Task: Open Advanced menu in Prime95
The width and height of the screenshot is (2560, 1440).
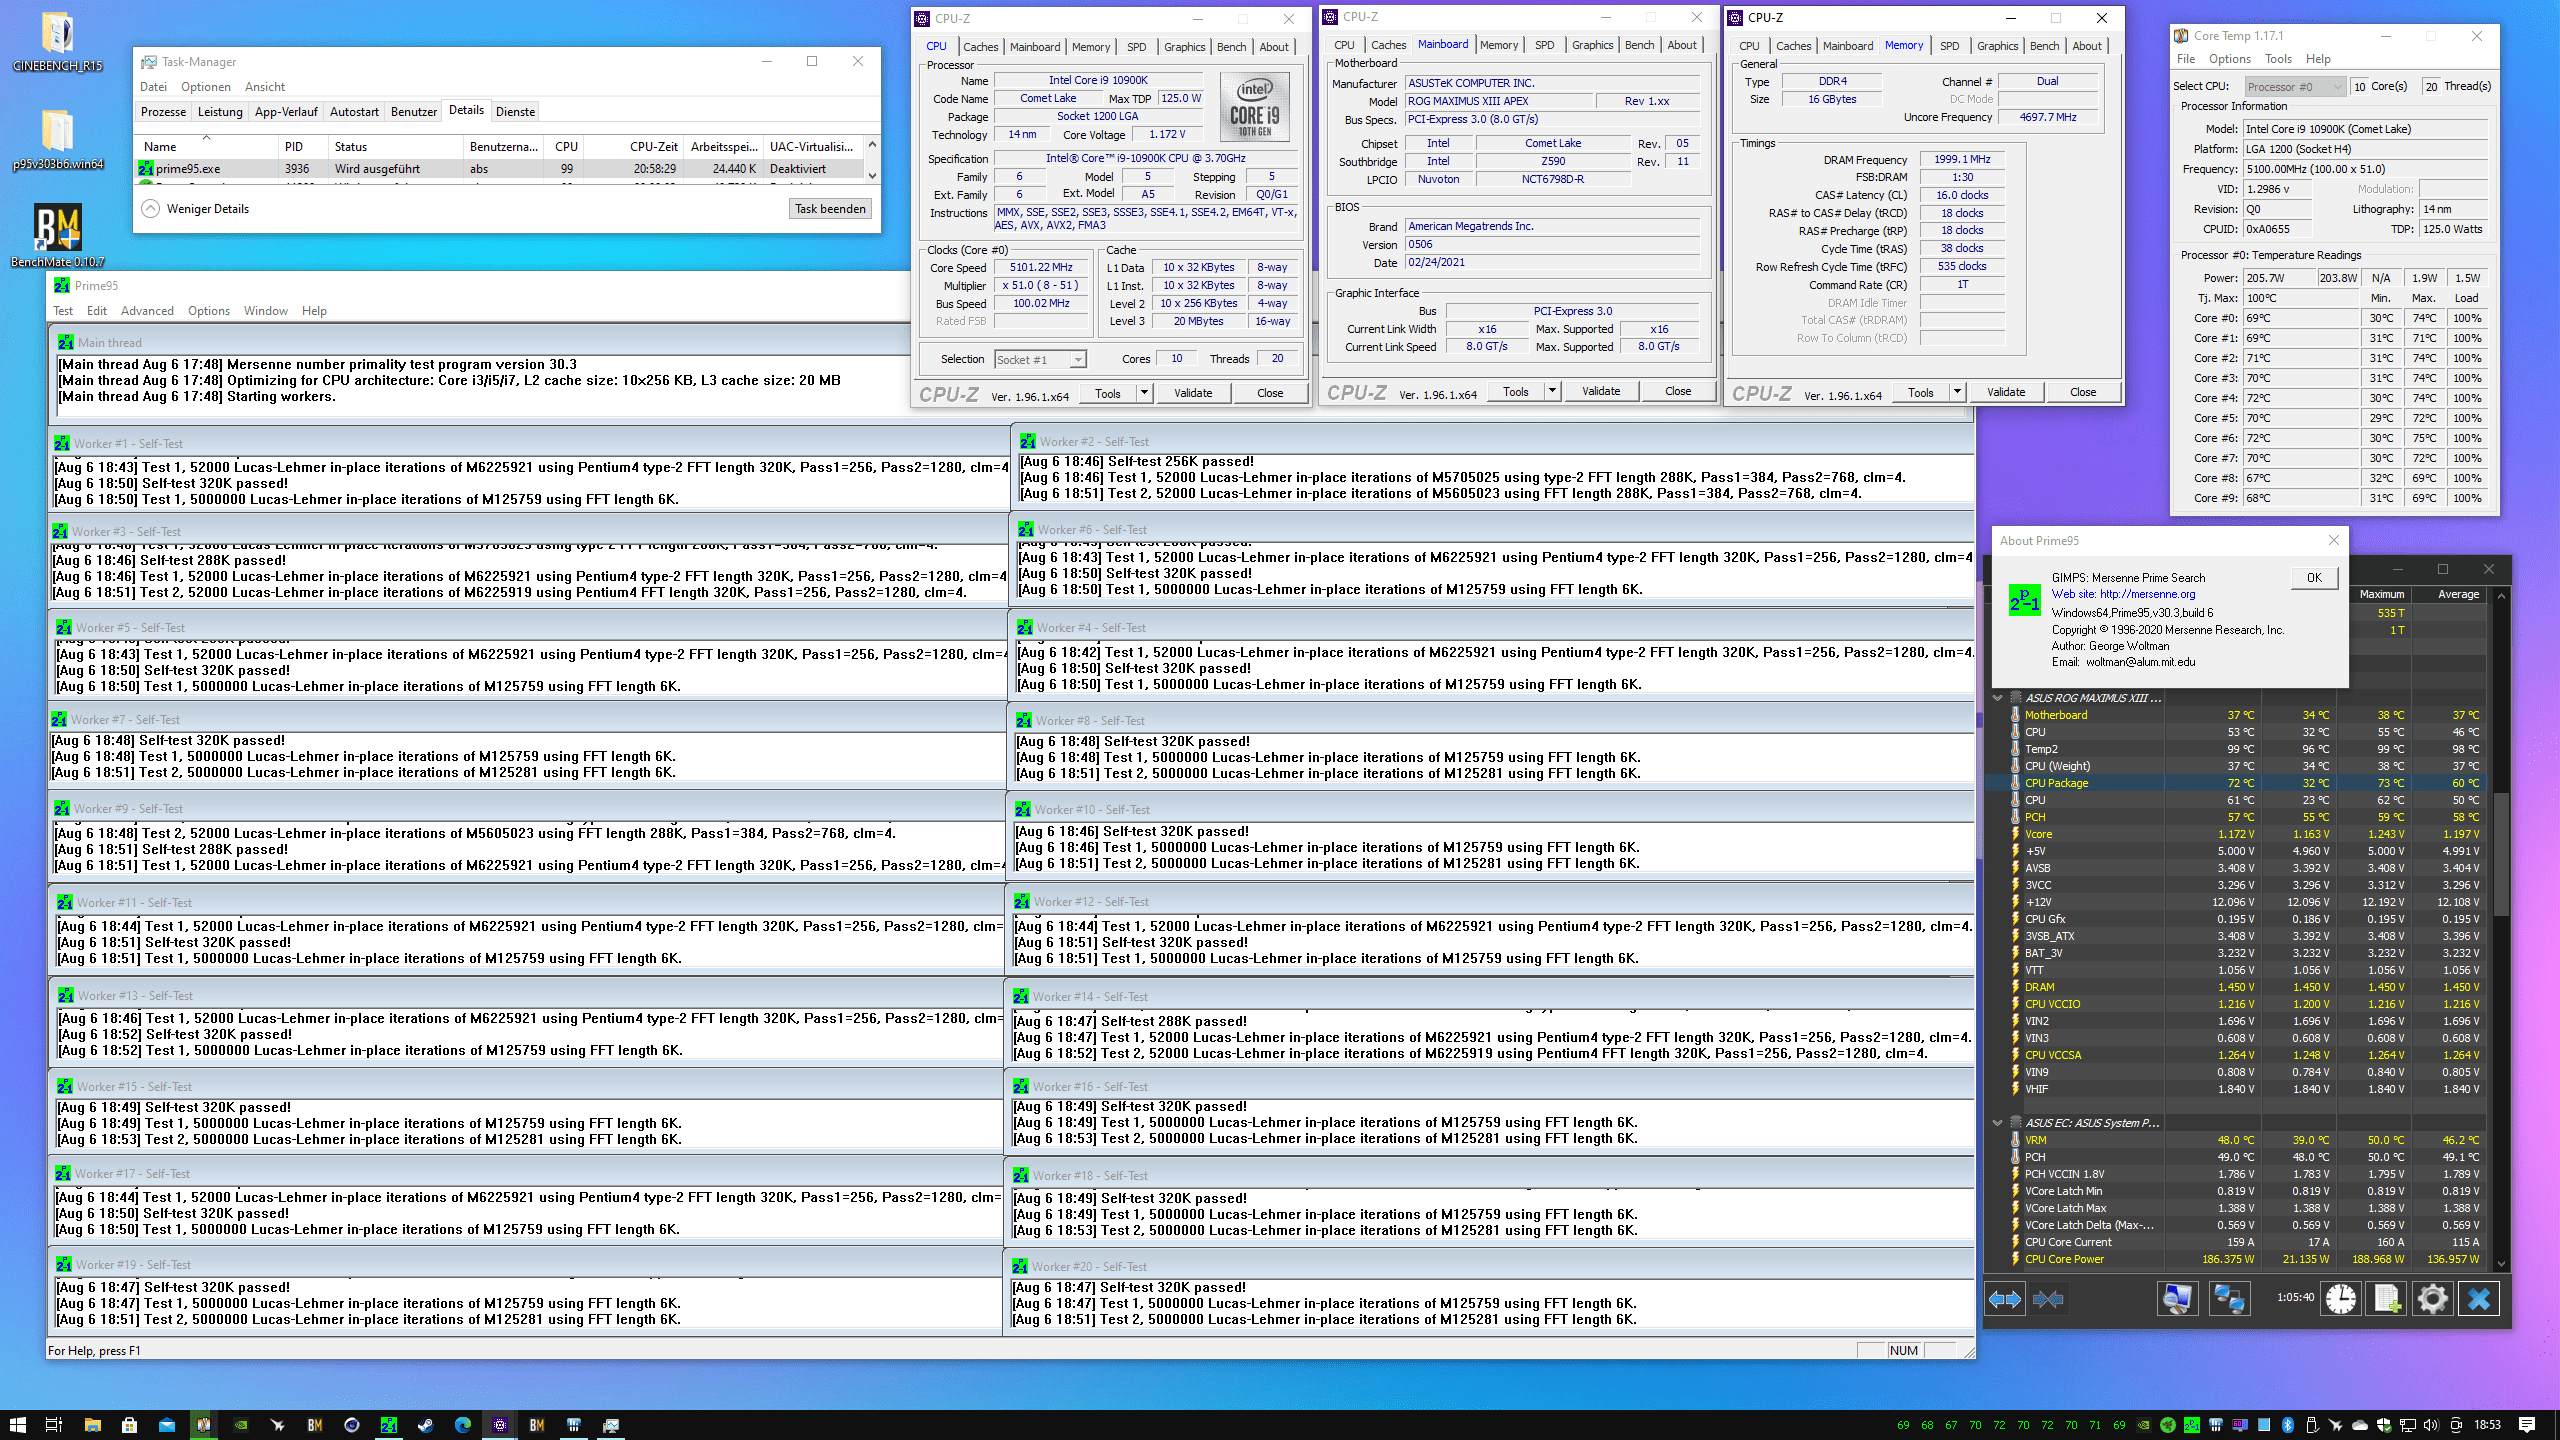Action: coord(147,311)
